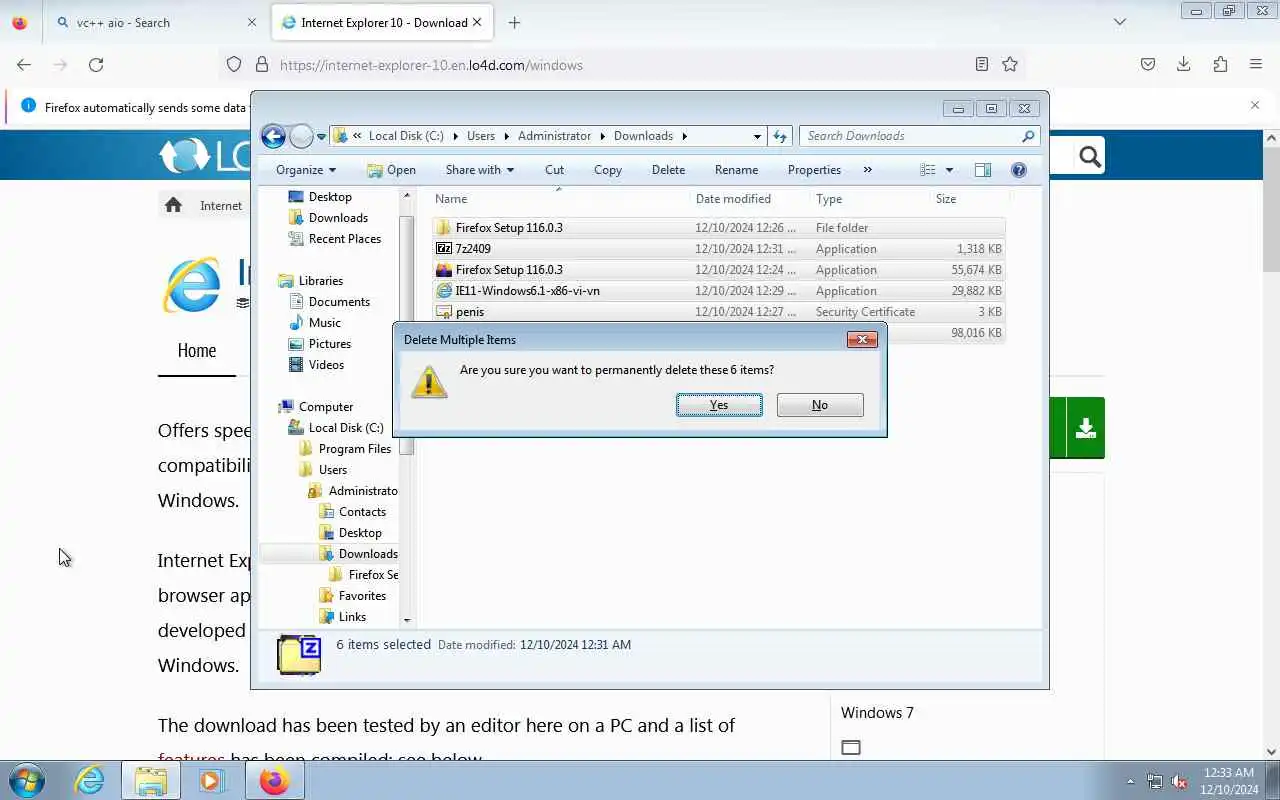Click Open in Explorer toolbar
This screenshot has height=800, width=1280.
point(391,170)
